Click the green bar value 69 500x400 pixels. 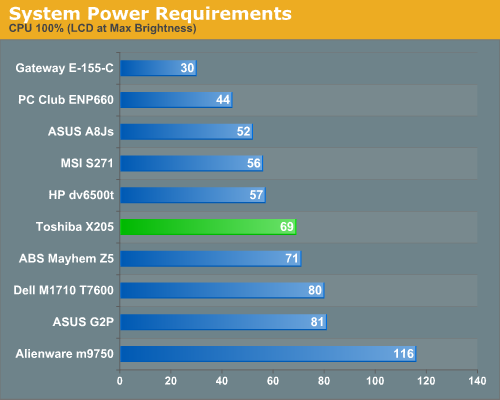287,227
